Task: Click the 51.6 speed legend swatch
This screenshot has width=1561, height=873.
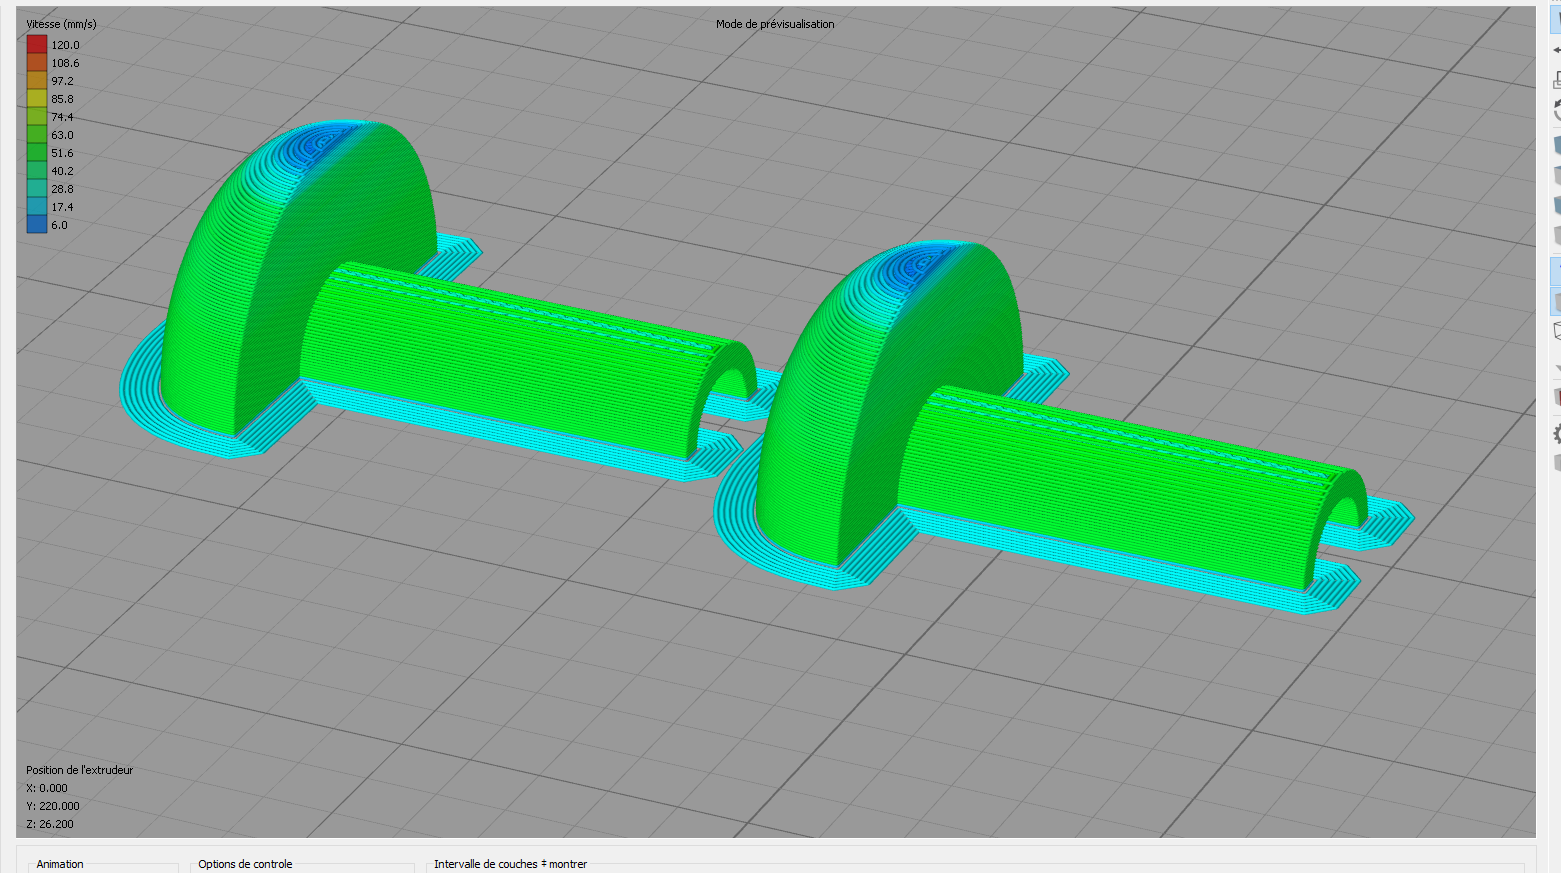Action: pos(37,152)
